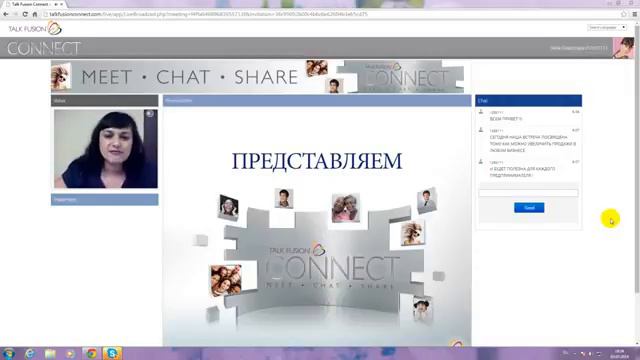Click the blue header below the video

[x=104, y=200]
